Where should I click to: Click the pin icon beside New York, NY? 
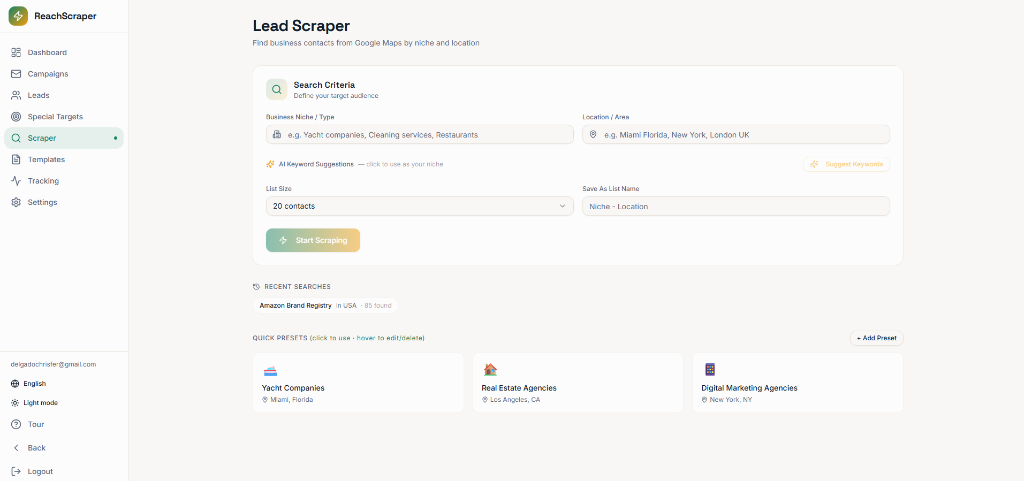[x=705, y=399]
